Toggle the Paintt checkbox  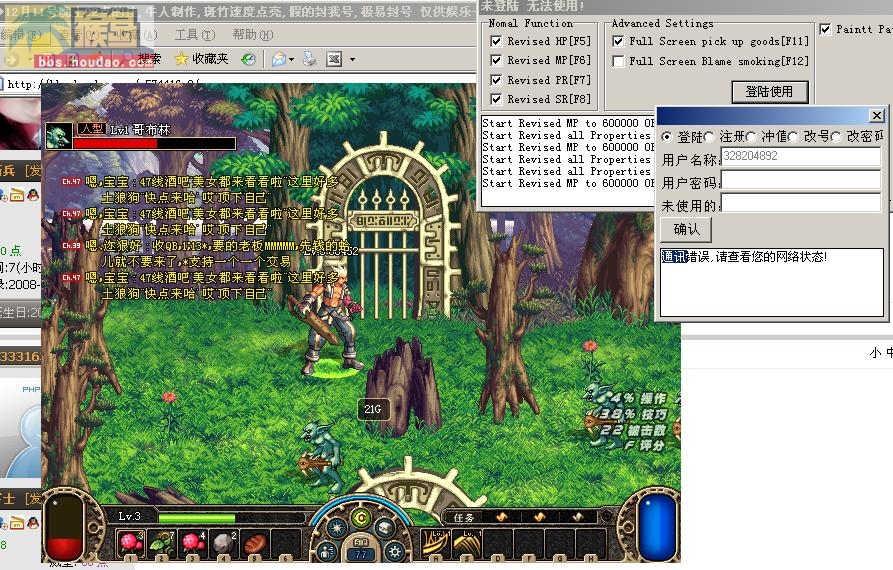coord(825,28)
